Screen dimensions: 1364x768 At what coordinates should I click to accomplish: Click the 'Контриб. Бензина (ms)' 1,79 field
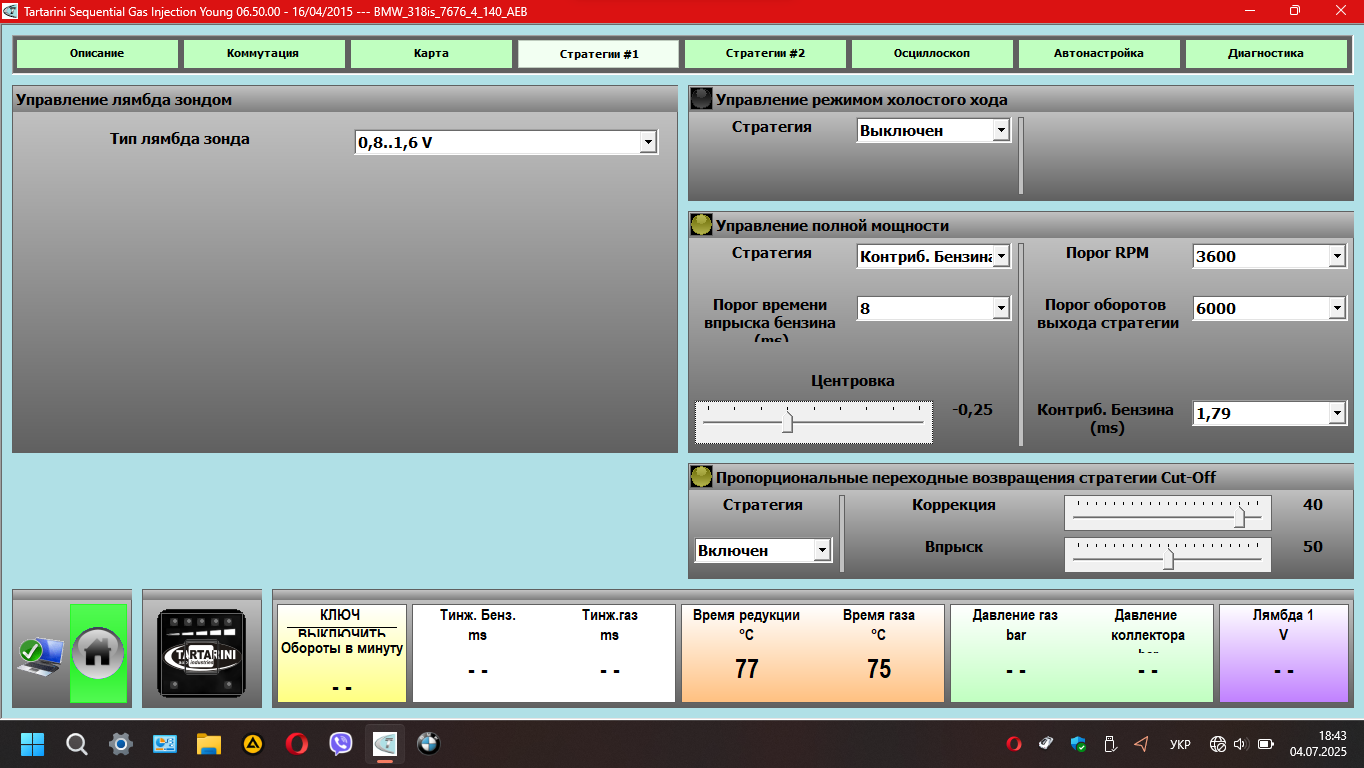1270,413
